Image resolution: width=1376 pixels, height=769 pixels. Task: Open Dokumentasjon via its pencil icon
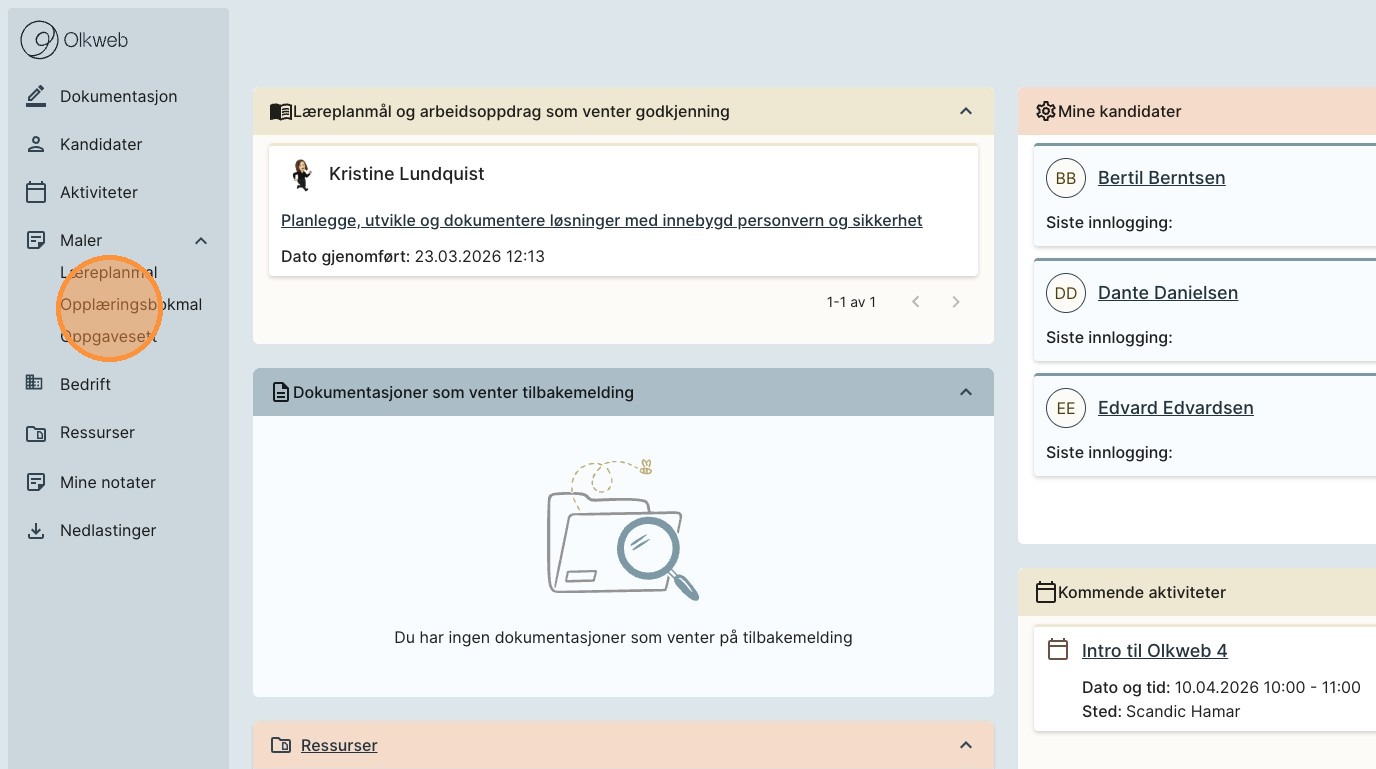click(x=36, y=96)
